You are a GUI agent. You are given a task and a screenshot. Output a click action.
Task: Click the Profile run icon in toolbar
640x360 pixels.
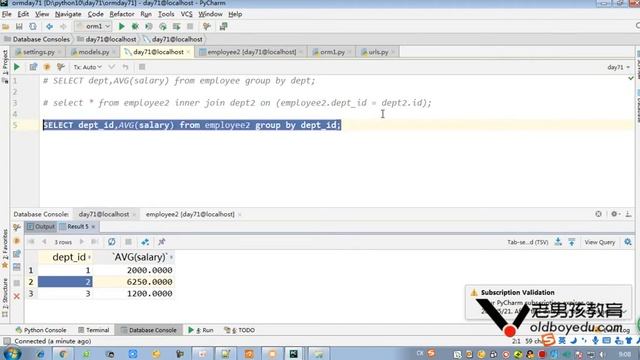(x=163, y=27)
